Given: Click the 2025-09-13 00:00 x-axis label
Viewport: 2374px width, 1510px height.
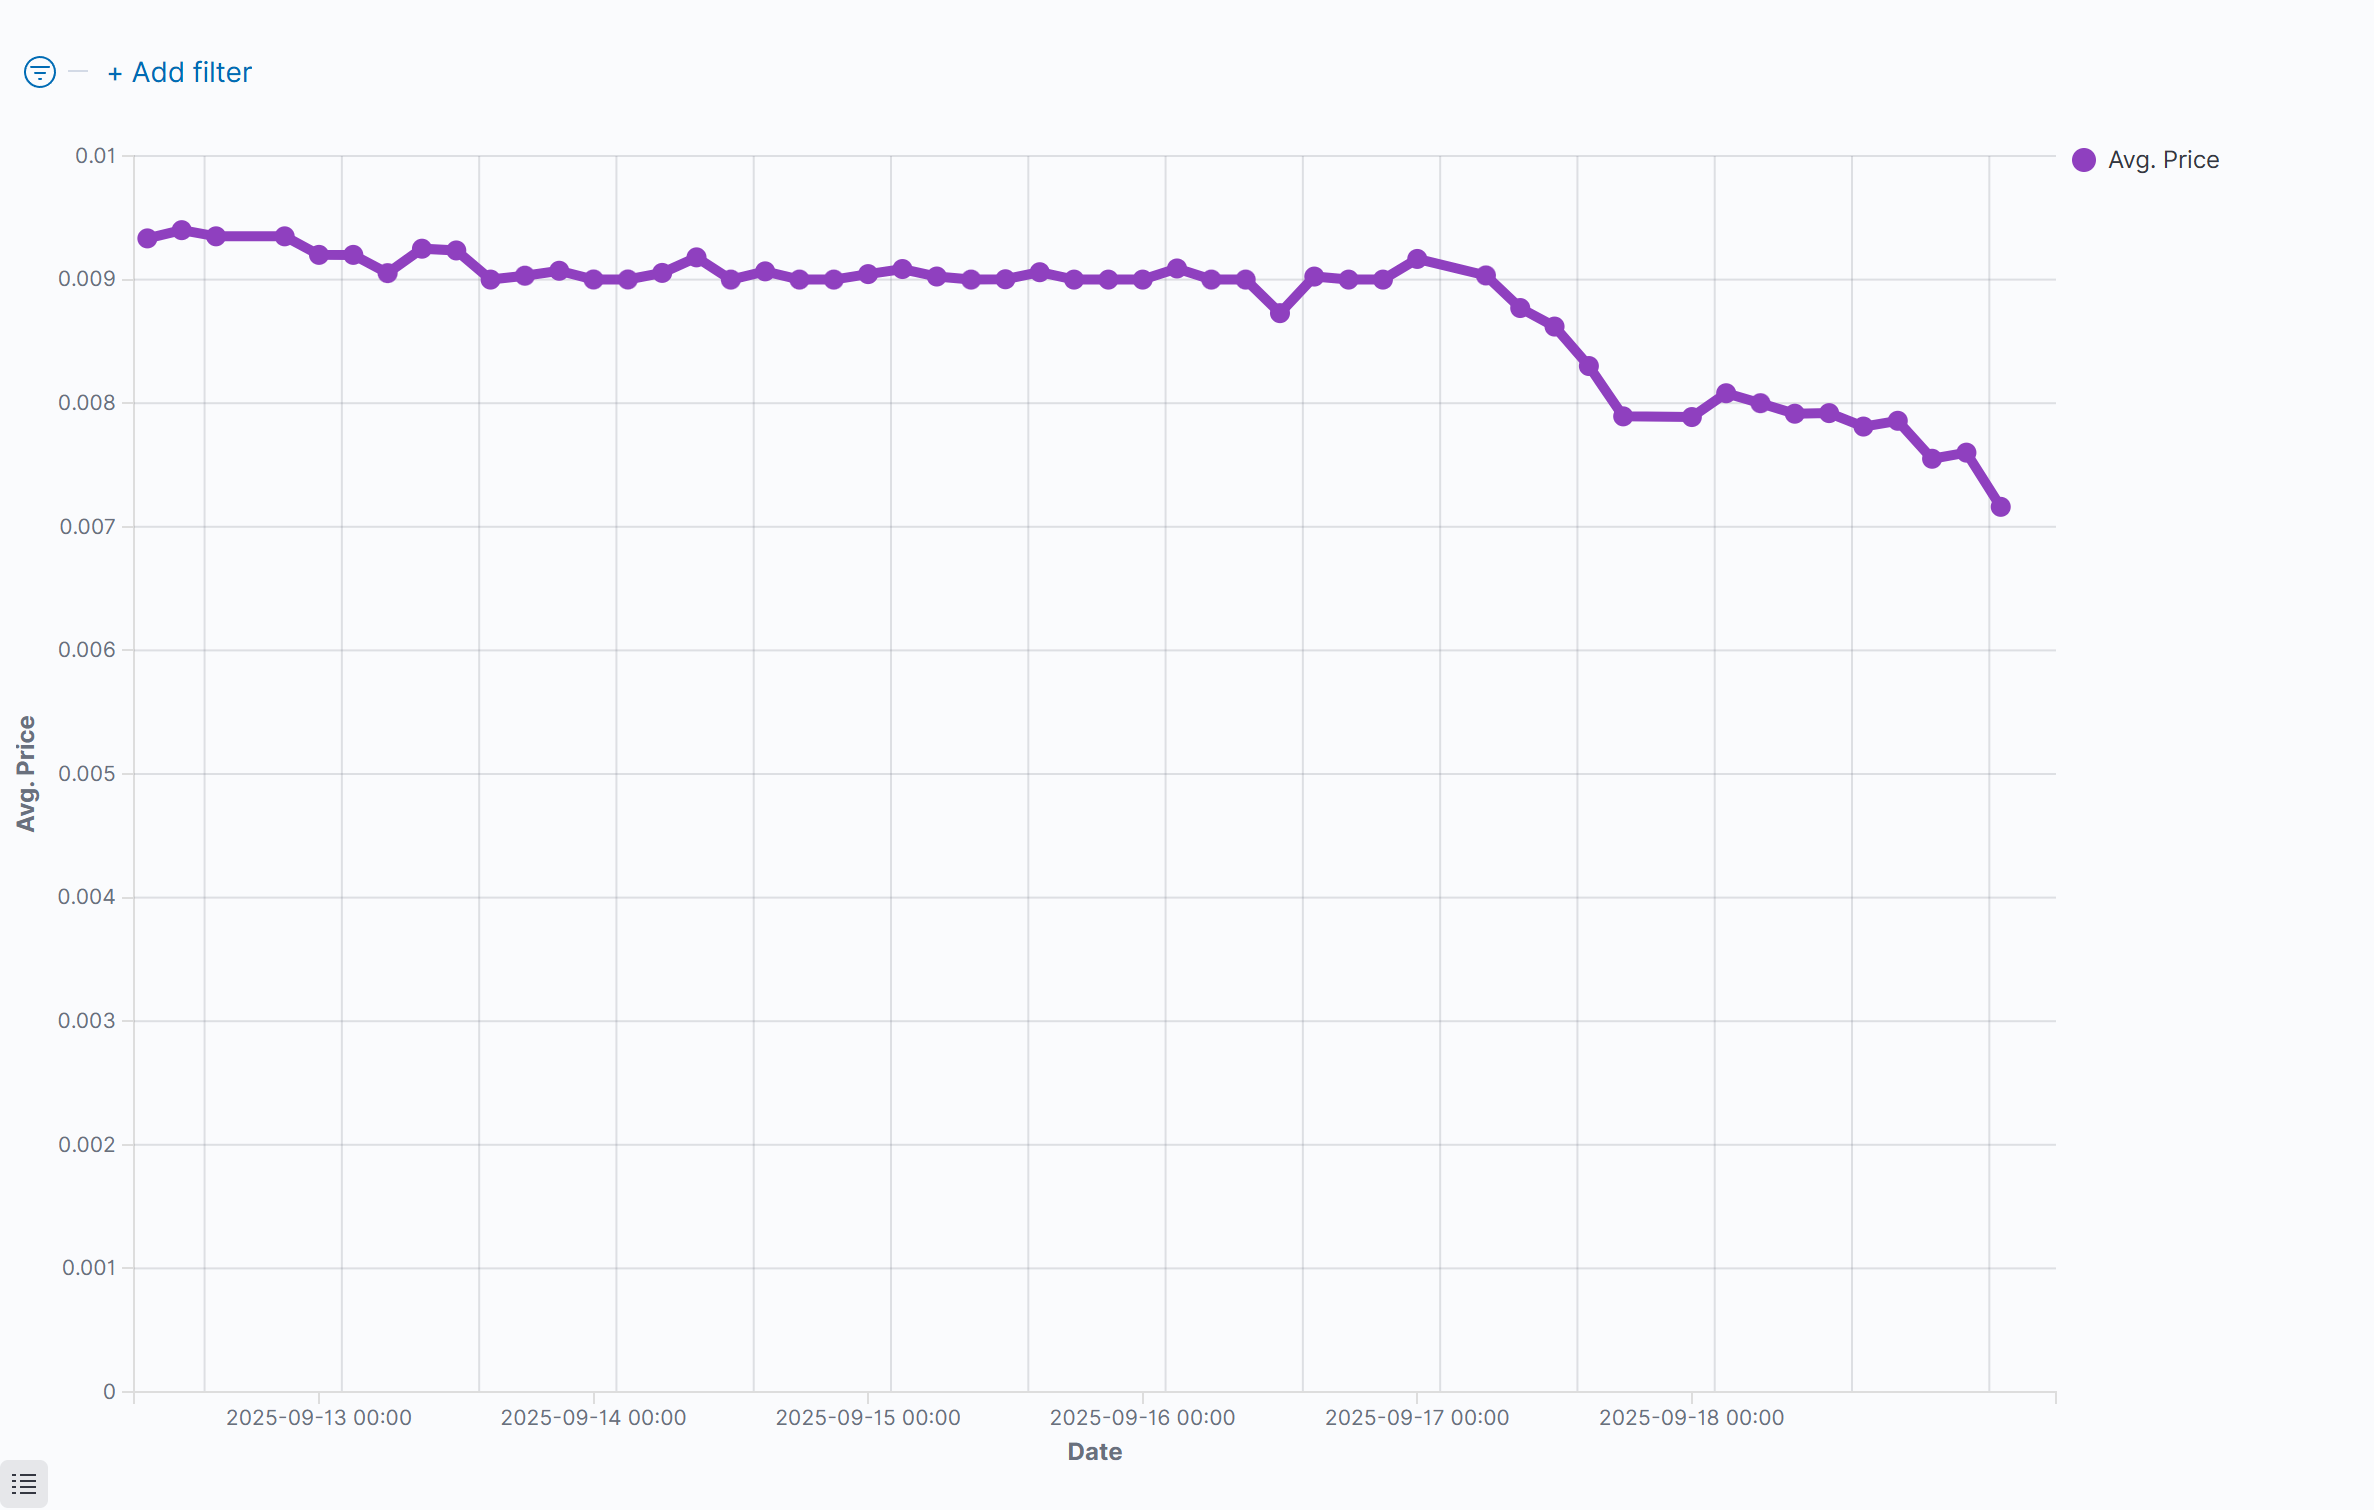Looking at the screenshot, I should coord(319,1417).
